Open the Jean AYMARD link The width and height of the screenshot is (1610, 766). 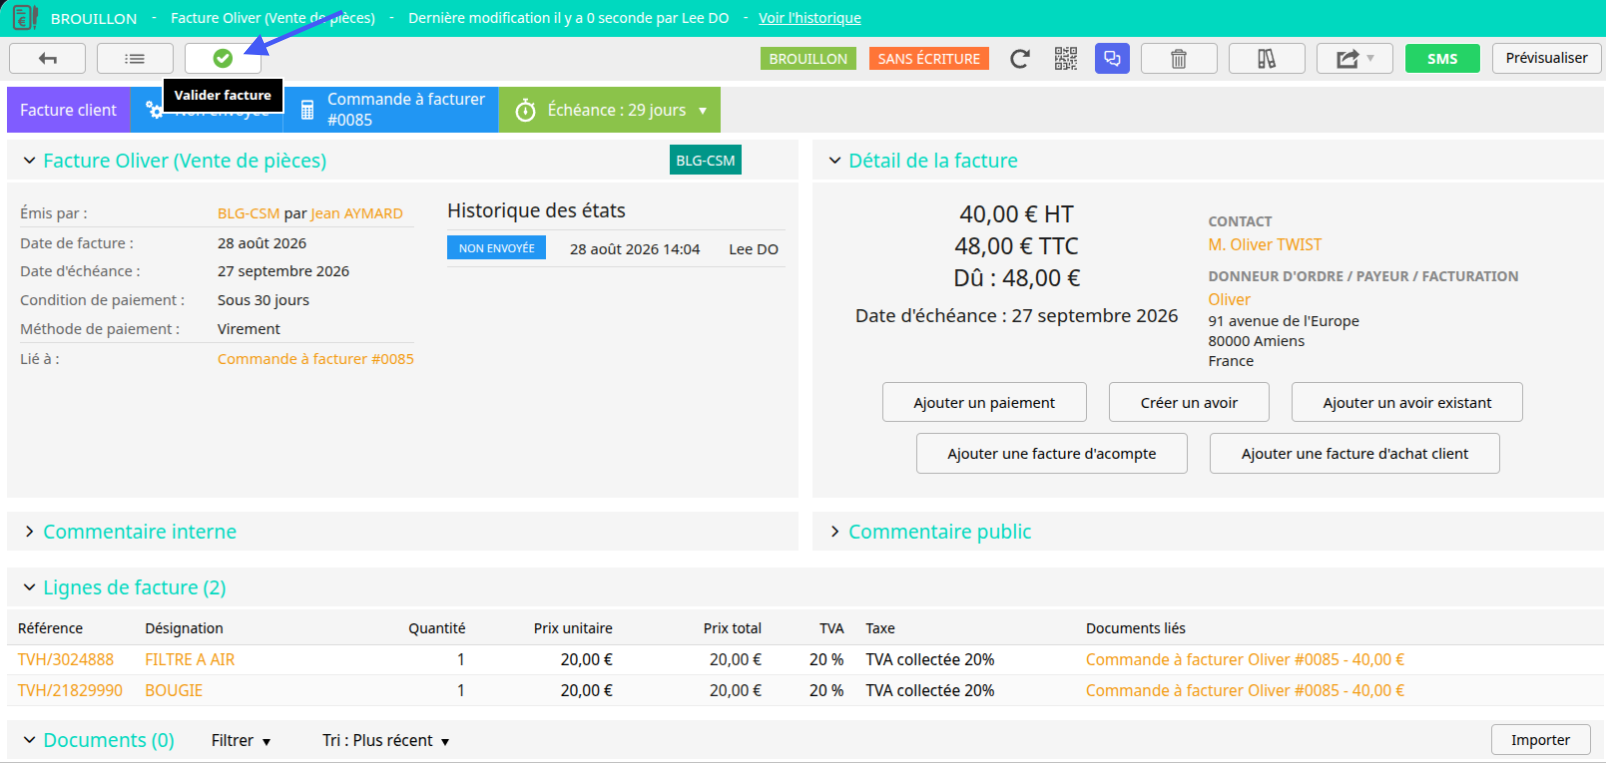click(357, 213)
